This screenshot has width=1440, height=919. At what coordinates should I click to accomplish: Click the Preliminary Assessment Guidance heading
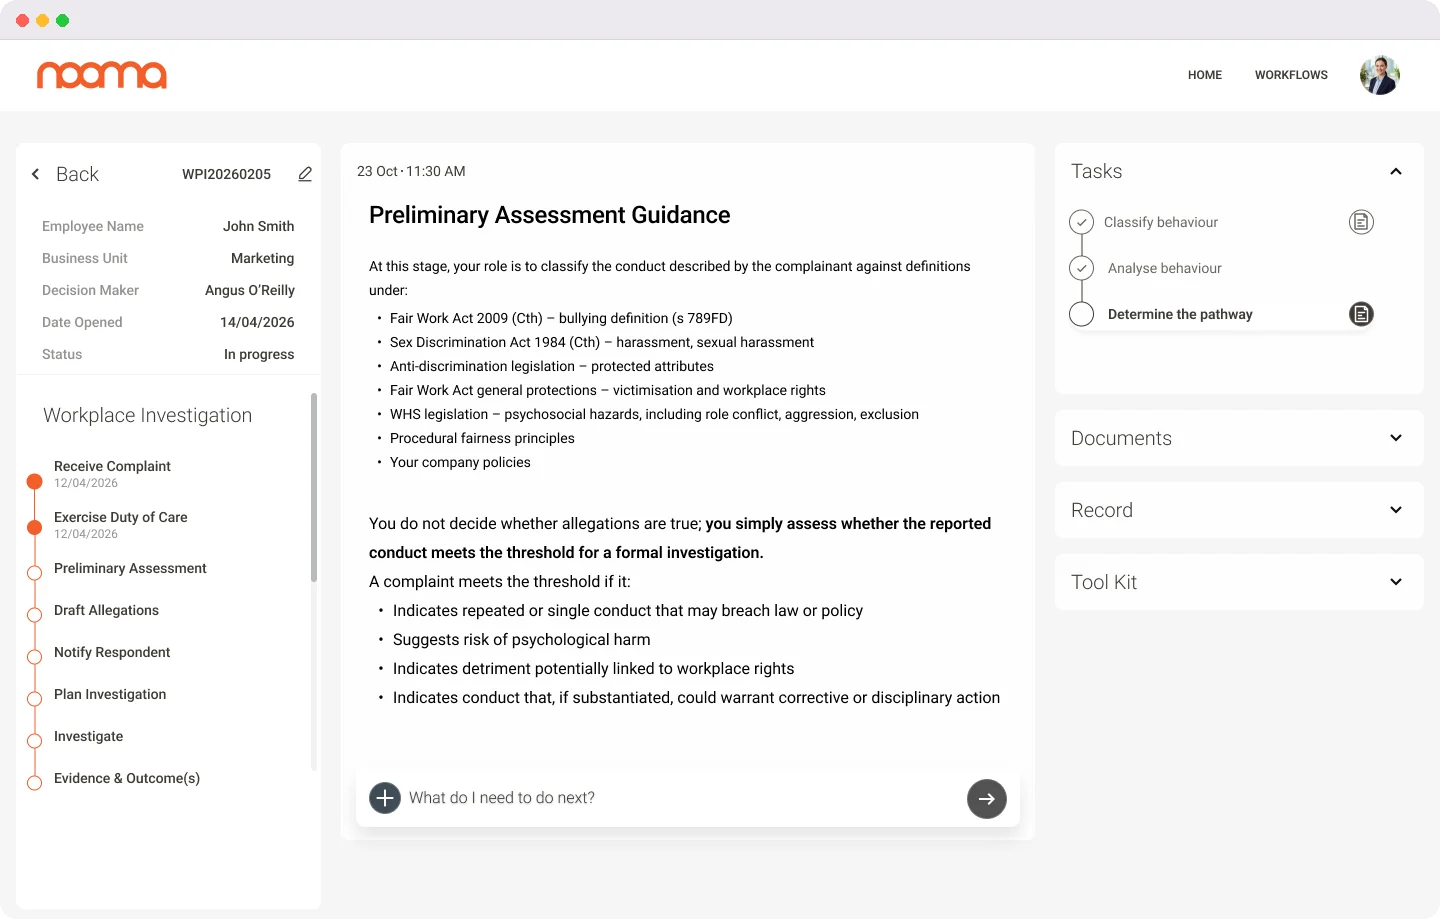(550, 215)
